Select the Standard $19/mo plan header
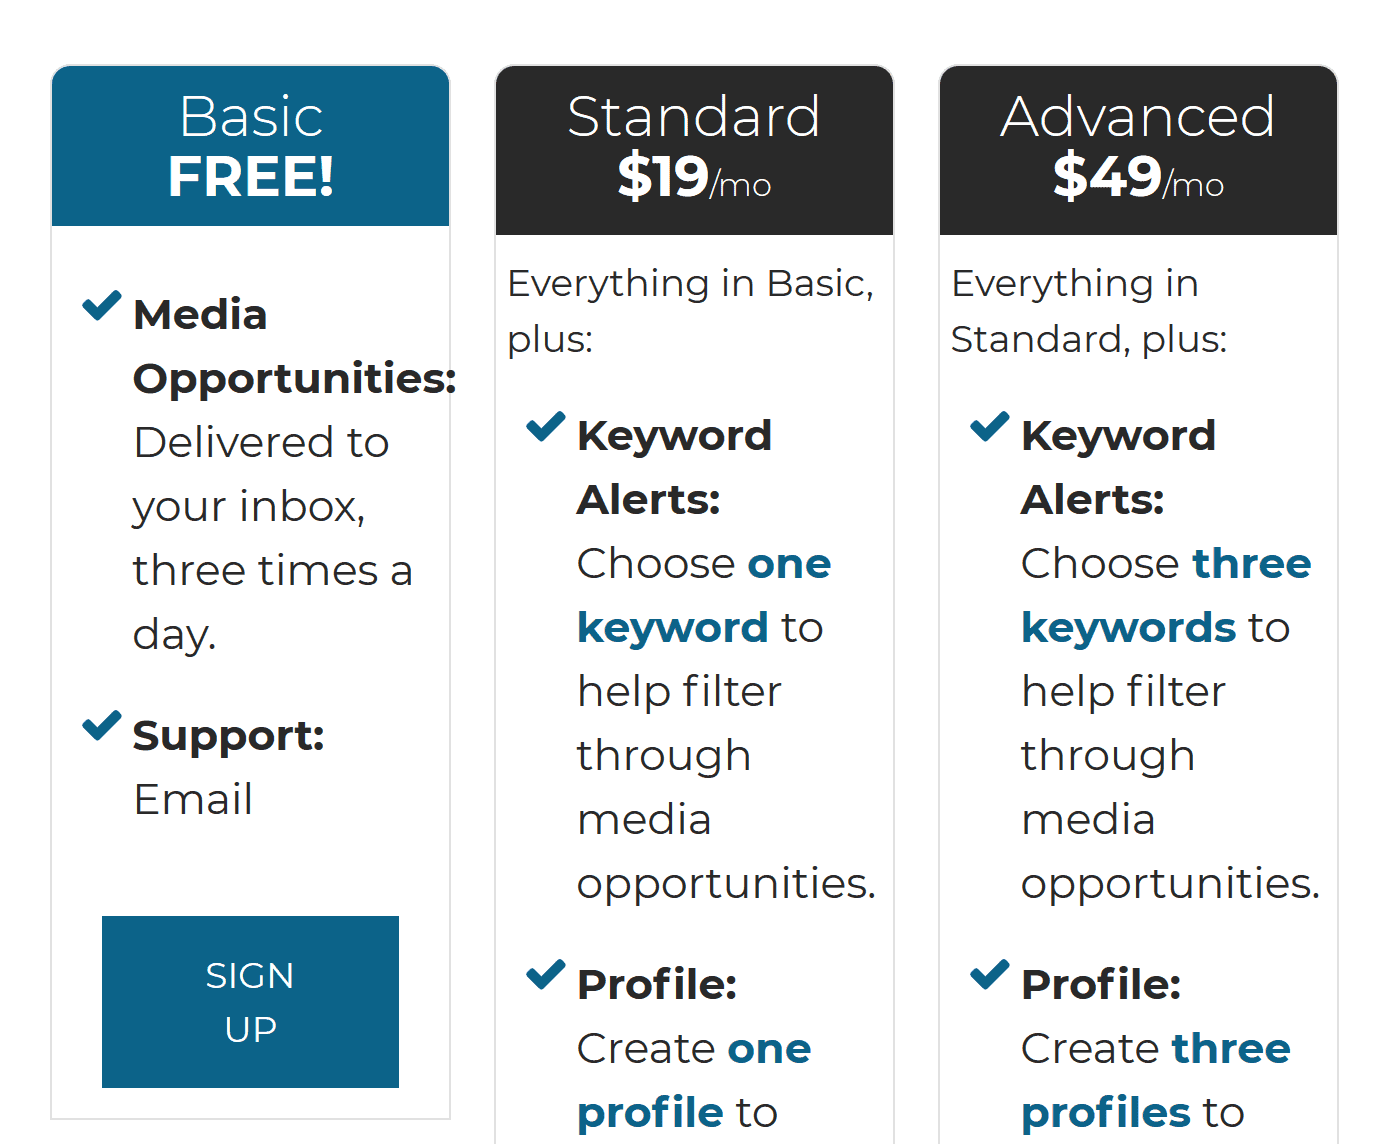The width and height of the screenshot is (1376, 1144). pos(694,150)
